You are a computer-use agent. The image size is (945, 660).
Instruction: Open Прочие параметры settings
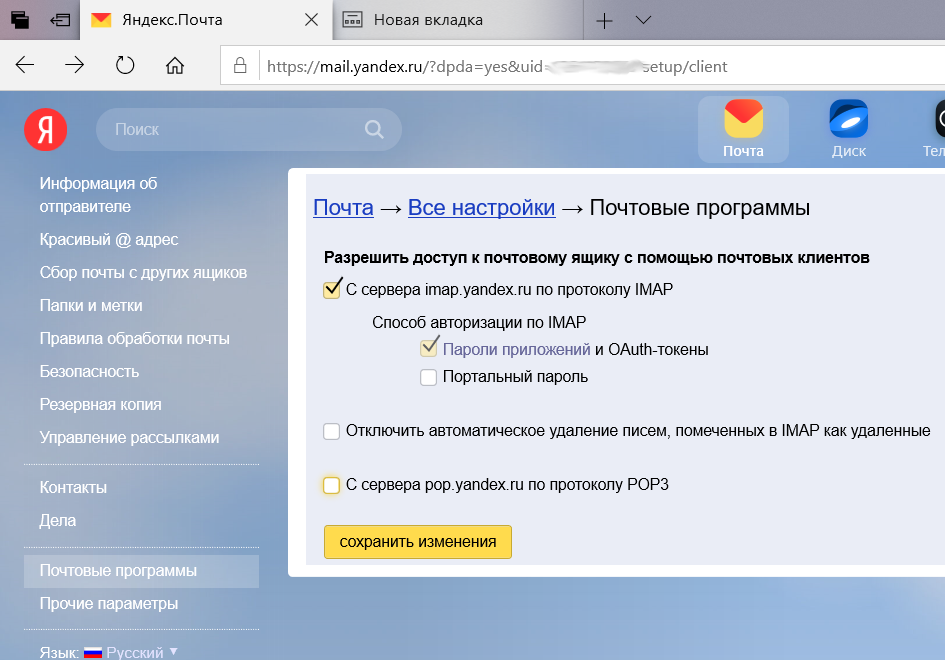pyautogui.click(x=109, y=603)
